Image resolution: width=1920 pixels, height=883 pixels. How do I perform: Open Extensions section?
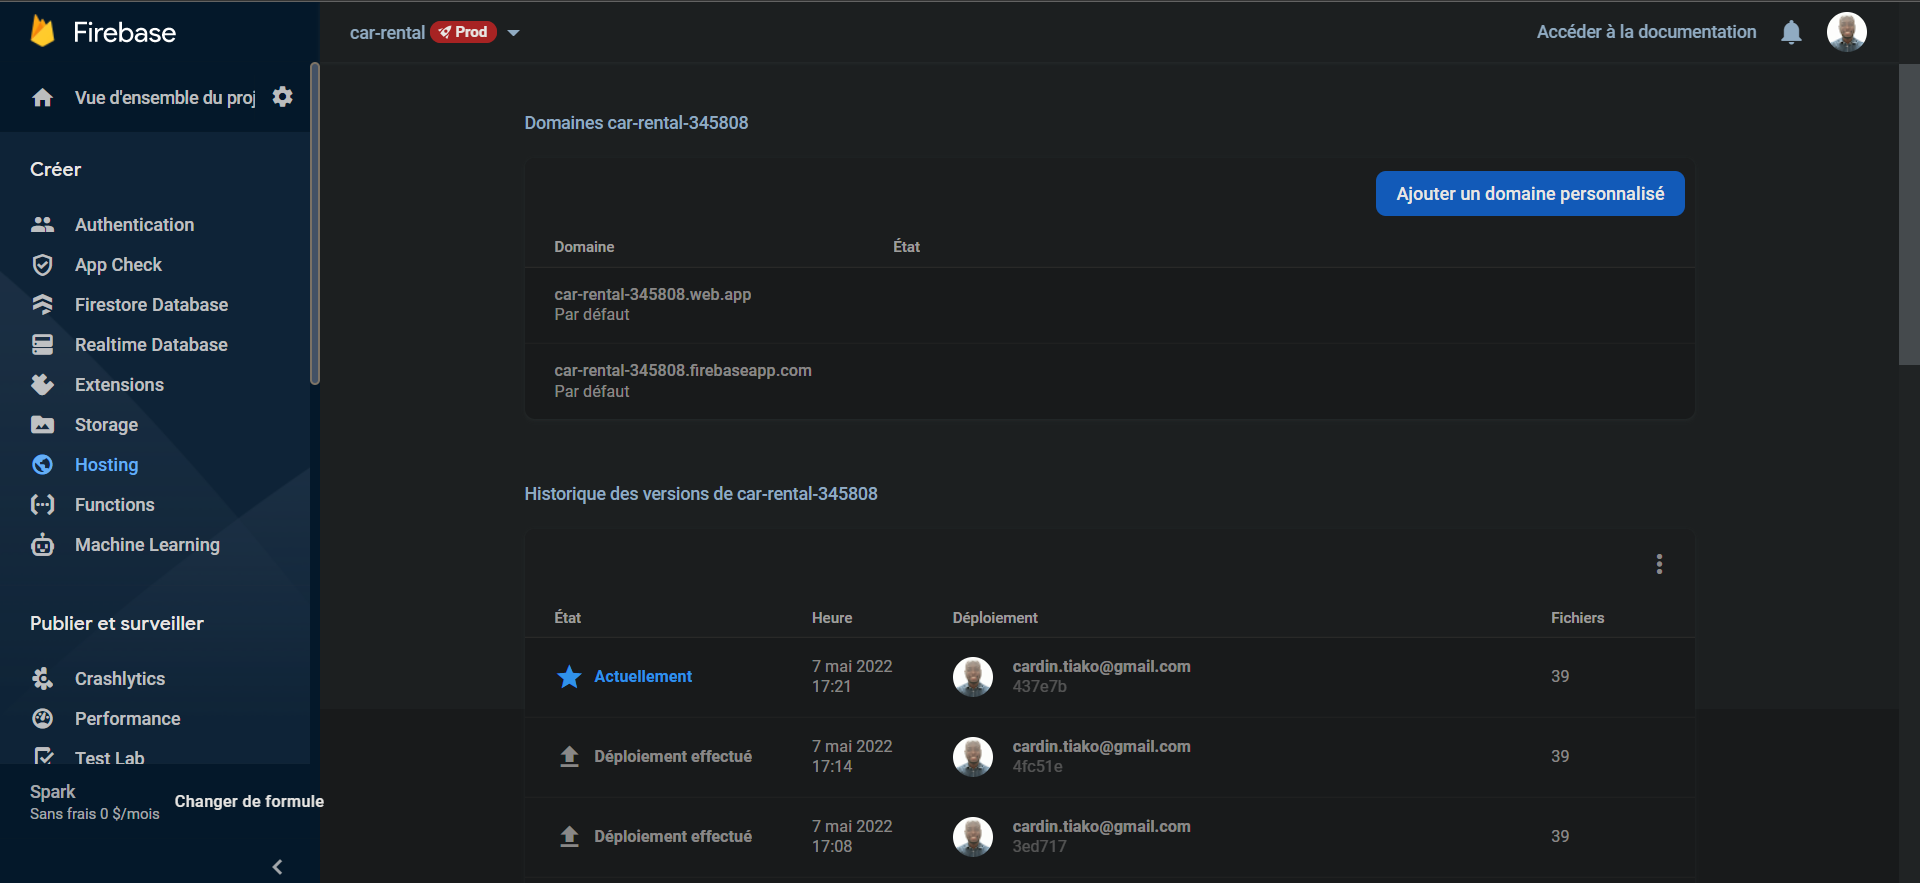tap(119, 385)
